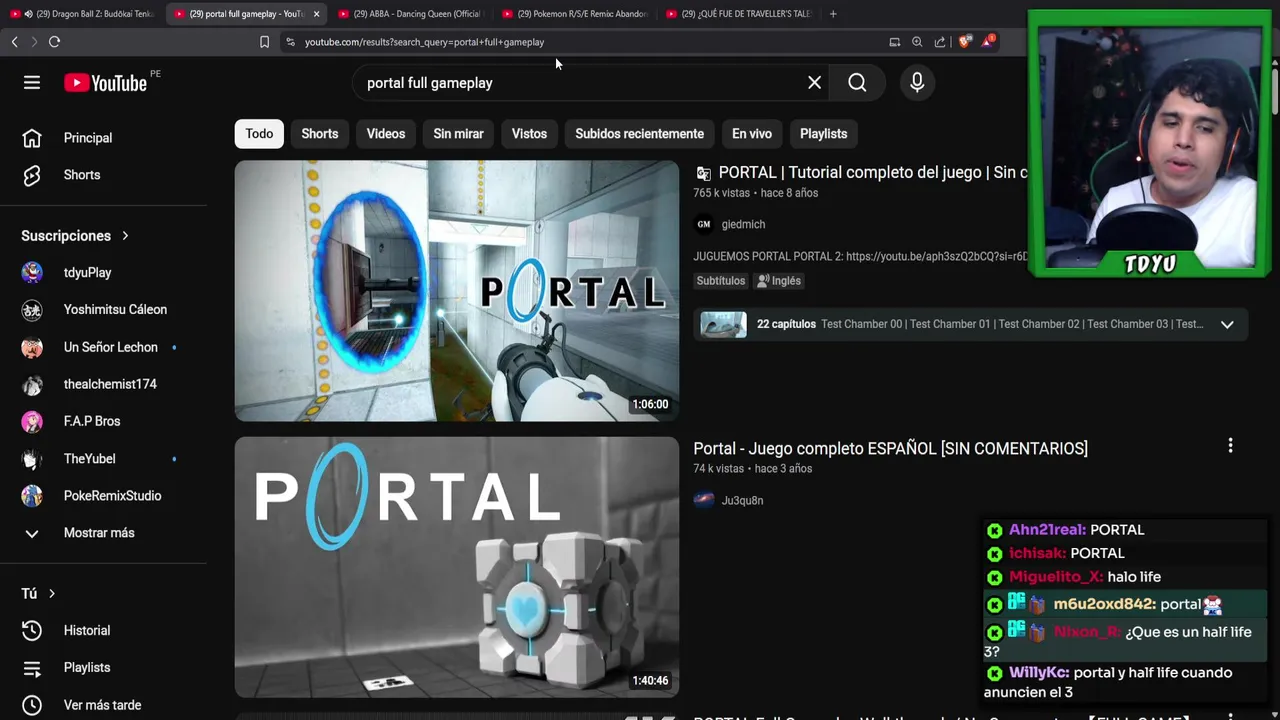Open browser zoom magnifier icon
This screenshot has width=1280, height=720.
917,42
